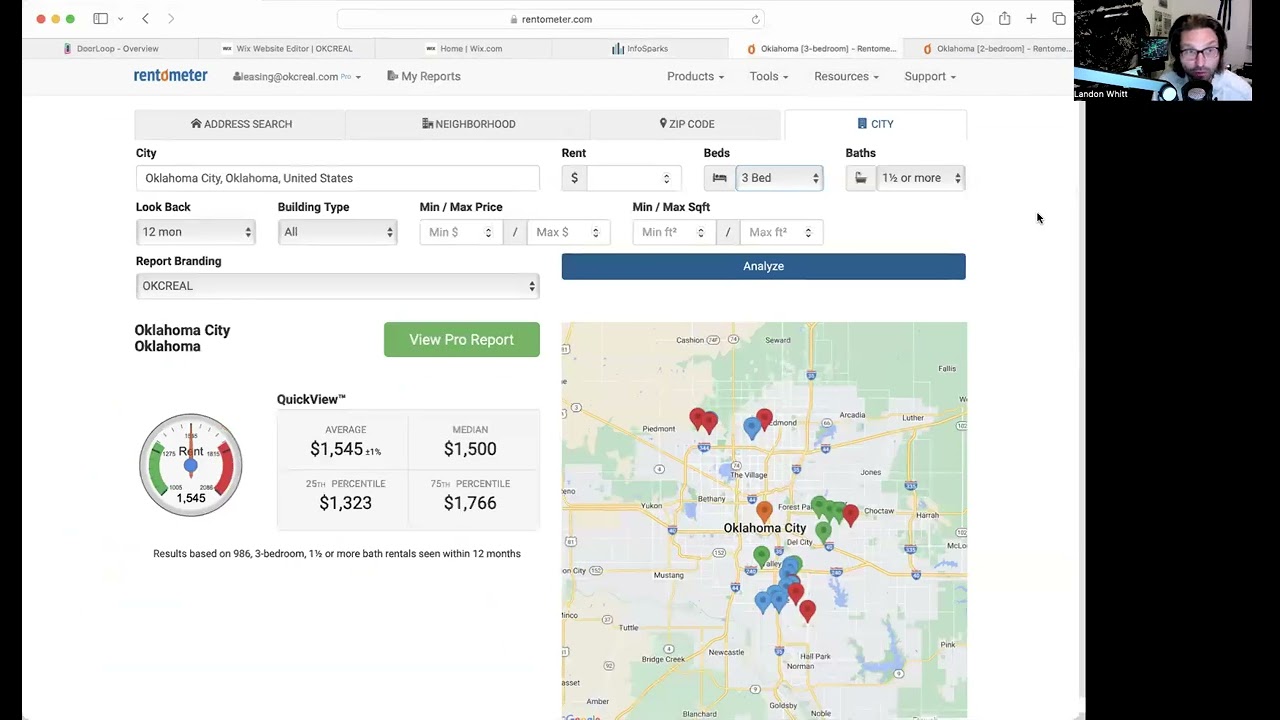1280x720 pixels.
Task: Select the Address Search tab
Action: click(241, 124)
